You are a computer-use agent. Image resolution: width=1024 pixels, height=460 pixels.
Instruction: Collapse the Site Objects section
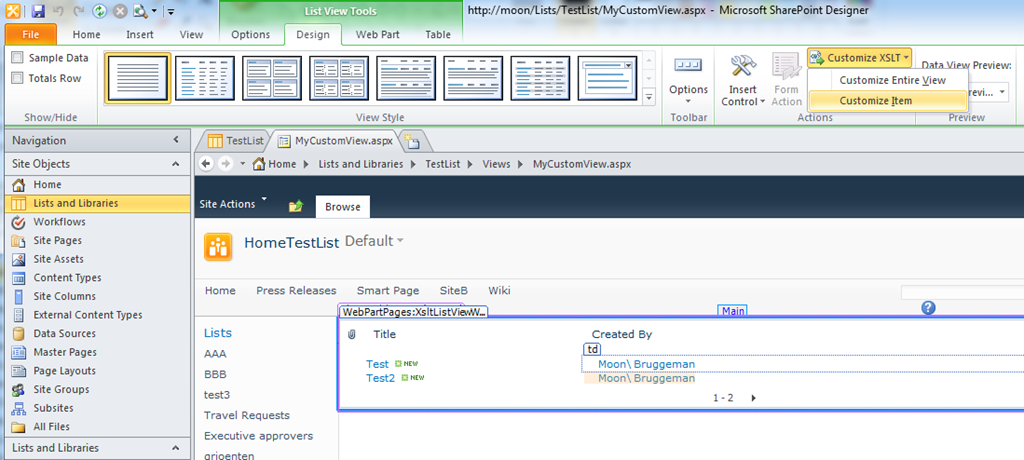177,164
